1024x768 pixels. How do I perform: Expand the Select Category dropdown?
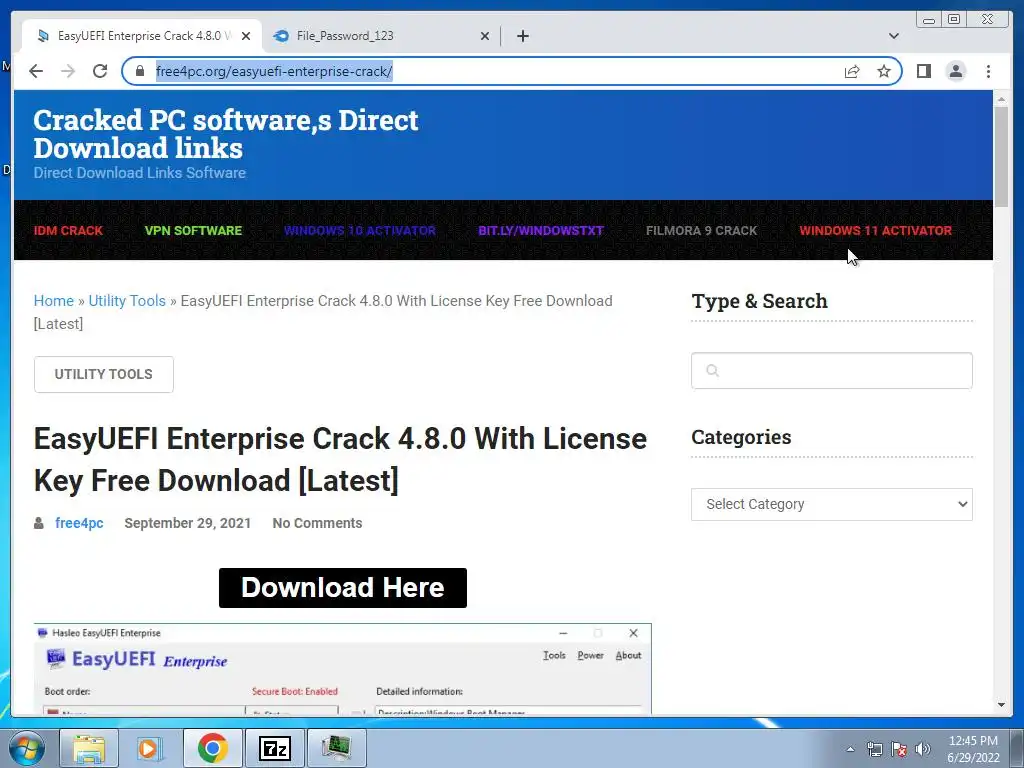[x=831, y=504]
